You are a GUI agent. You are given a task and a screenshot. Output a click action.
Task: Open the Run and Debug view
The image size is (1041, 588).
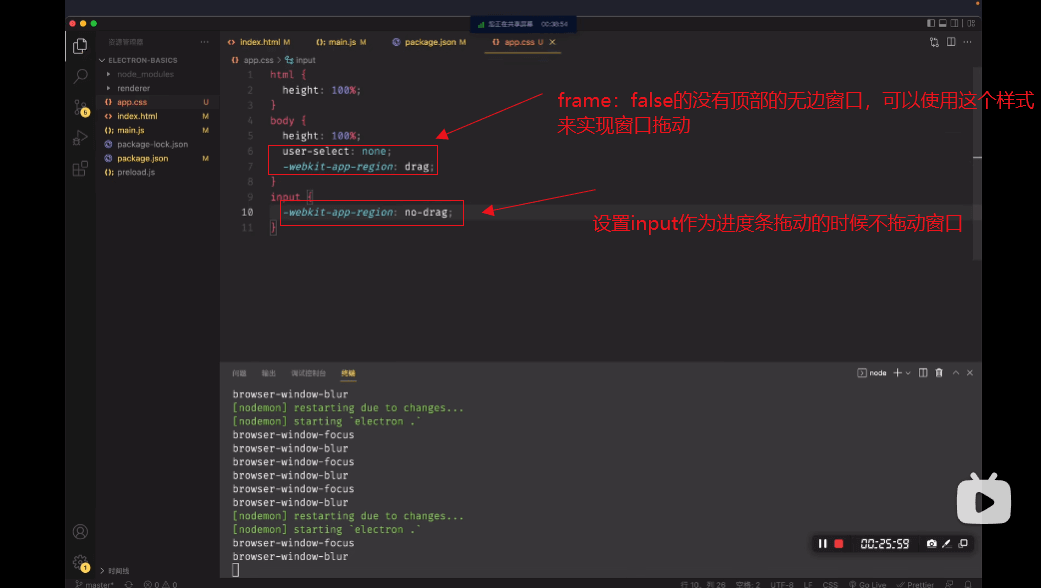click(x=80, y=138)
